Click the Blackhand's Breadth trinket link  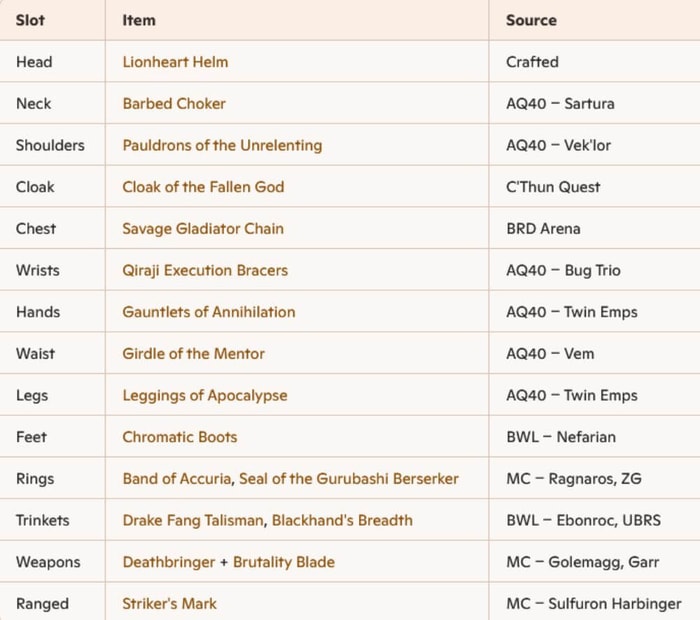342,521
